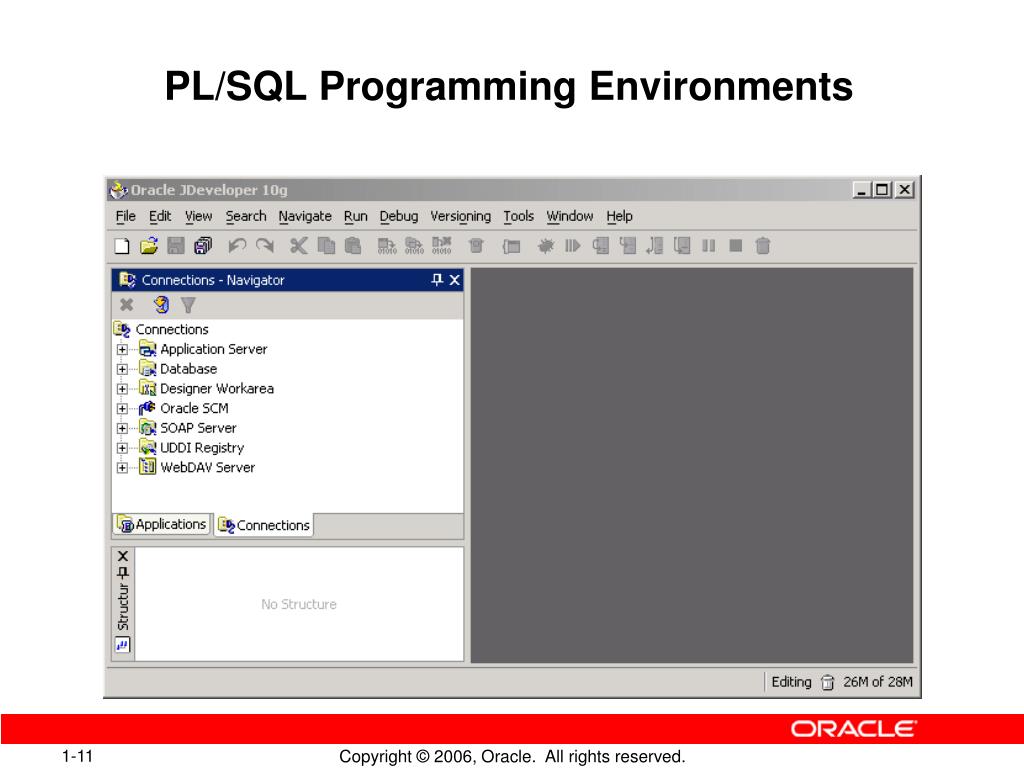Click the Copy toolbar icon
Viewport: 1024px width, 768px height.
click(x=326, y=246)
